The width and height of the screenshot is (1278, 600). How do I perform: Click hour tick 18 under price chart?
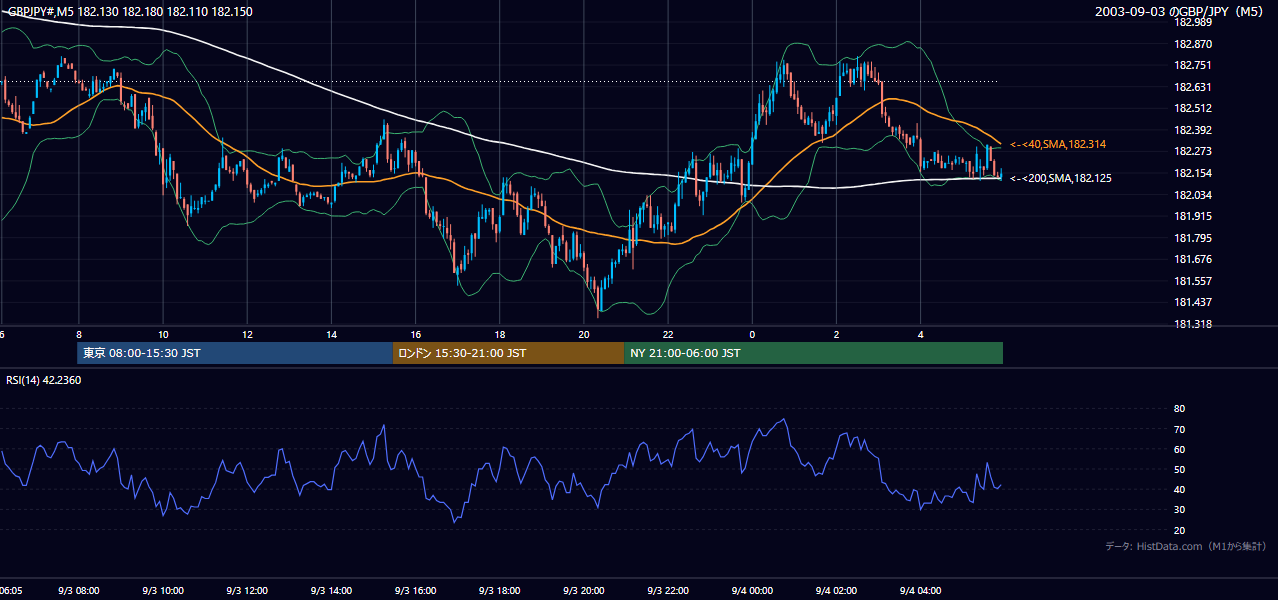499,335
